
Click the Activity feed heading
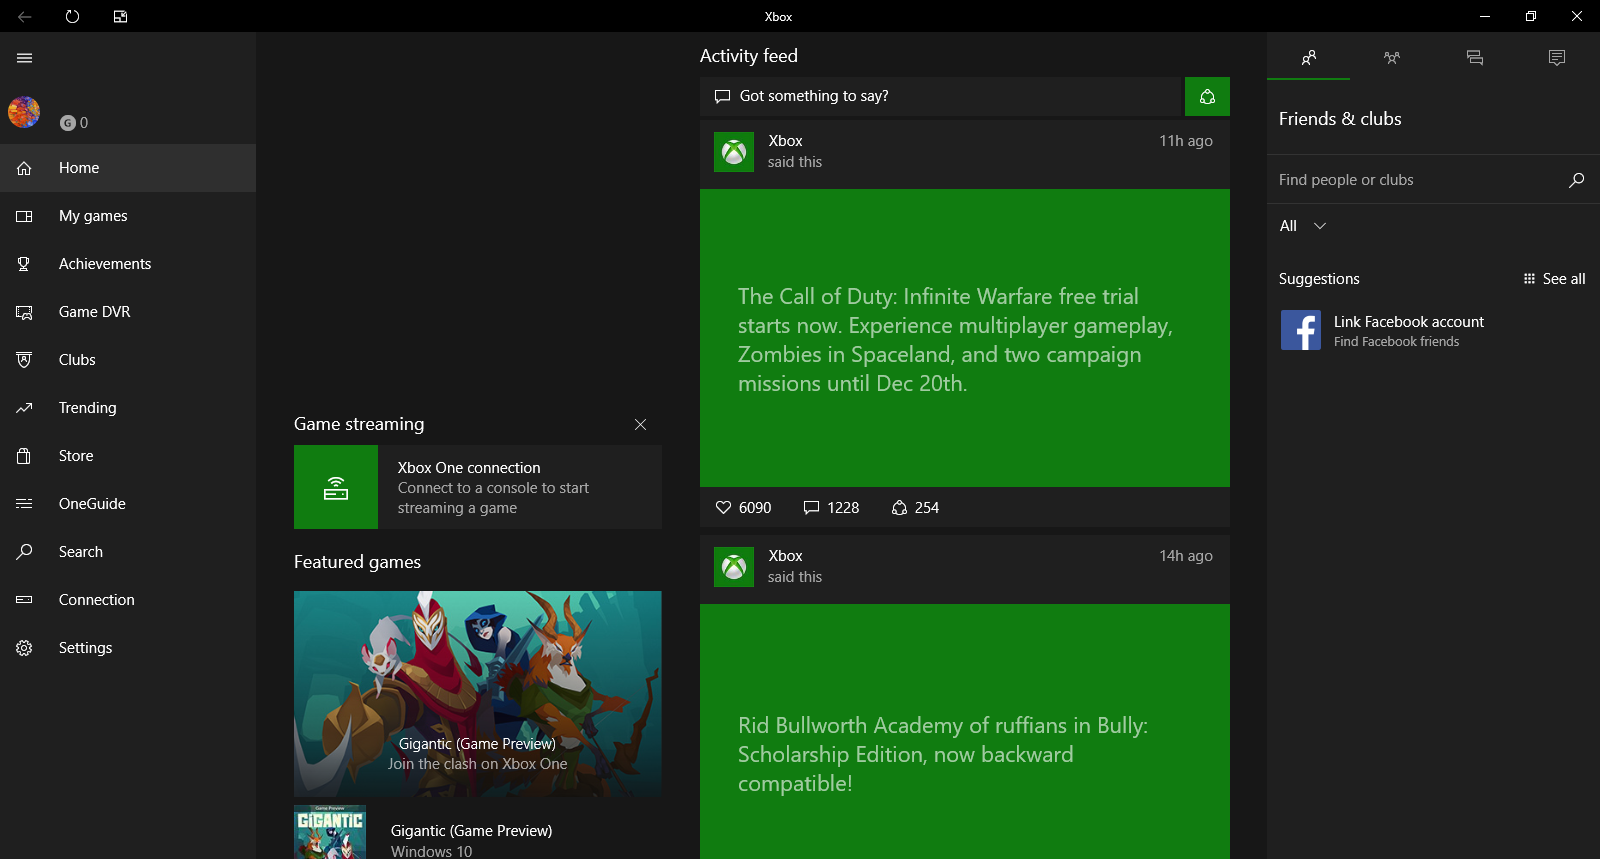[x=749, y=56]
